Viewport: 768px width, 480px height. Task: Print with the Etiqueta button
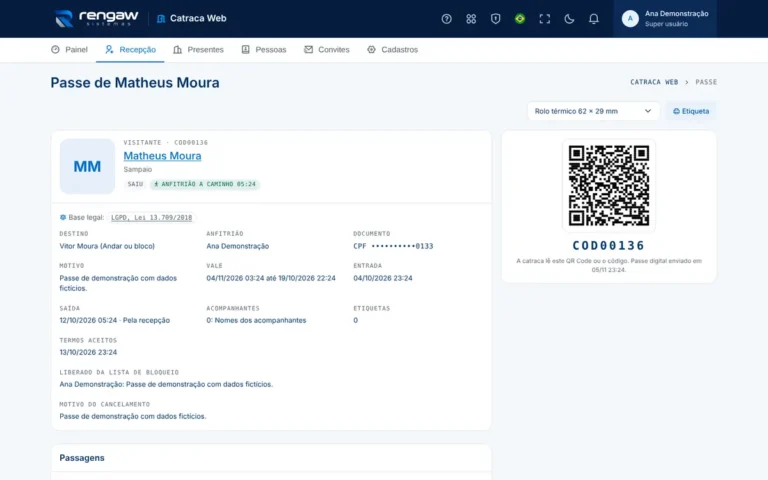tap(691, 111)
